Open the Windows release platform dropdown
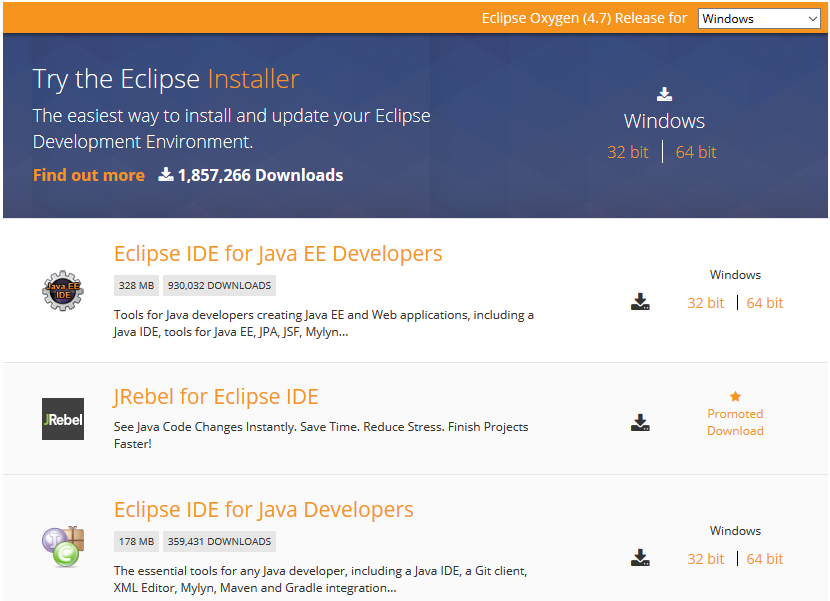Image resolution: width=830 pixels, height=601 pixels. (x=759, y=19)
